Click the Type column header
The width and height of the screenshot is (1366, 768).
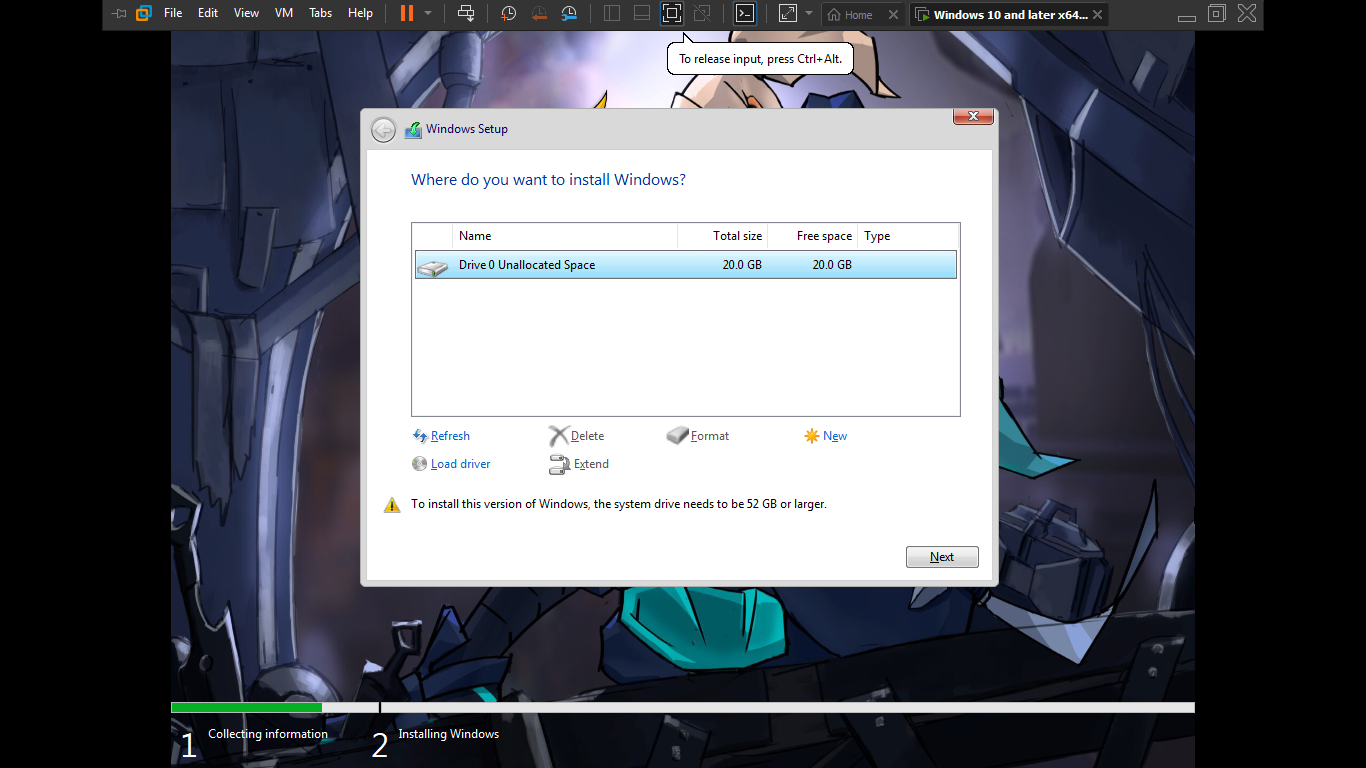(x=908, y=236)
